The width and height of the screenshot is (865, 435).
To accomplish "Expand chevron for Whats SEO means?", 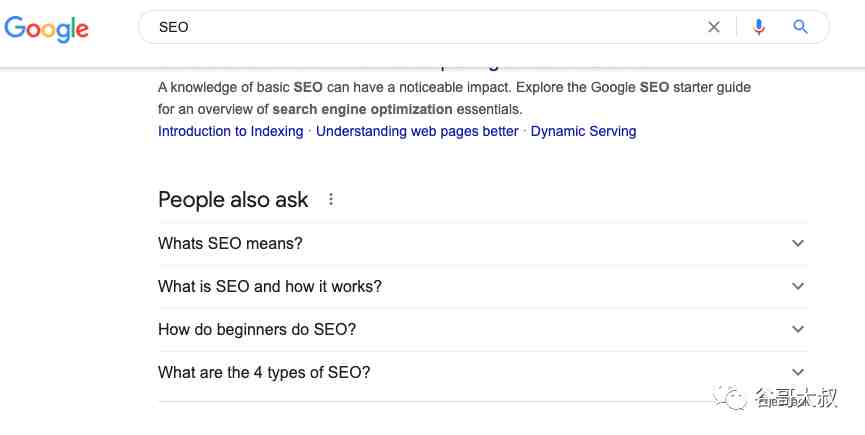I will coord(798,243).
